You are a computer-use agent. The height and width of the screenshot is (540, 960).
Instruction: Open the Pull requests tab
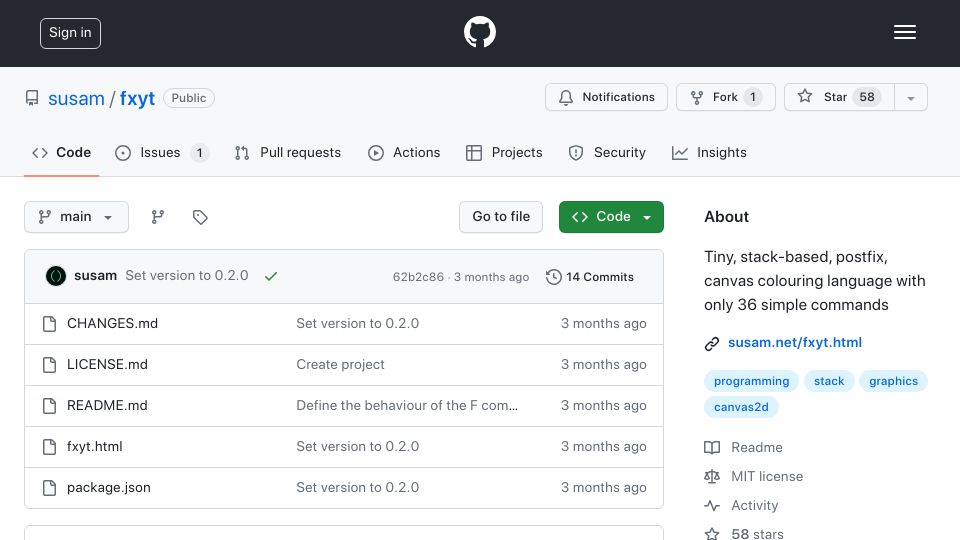[288, 152]
